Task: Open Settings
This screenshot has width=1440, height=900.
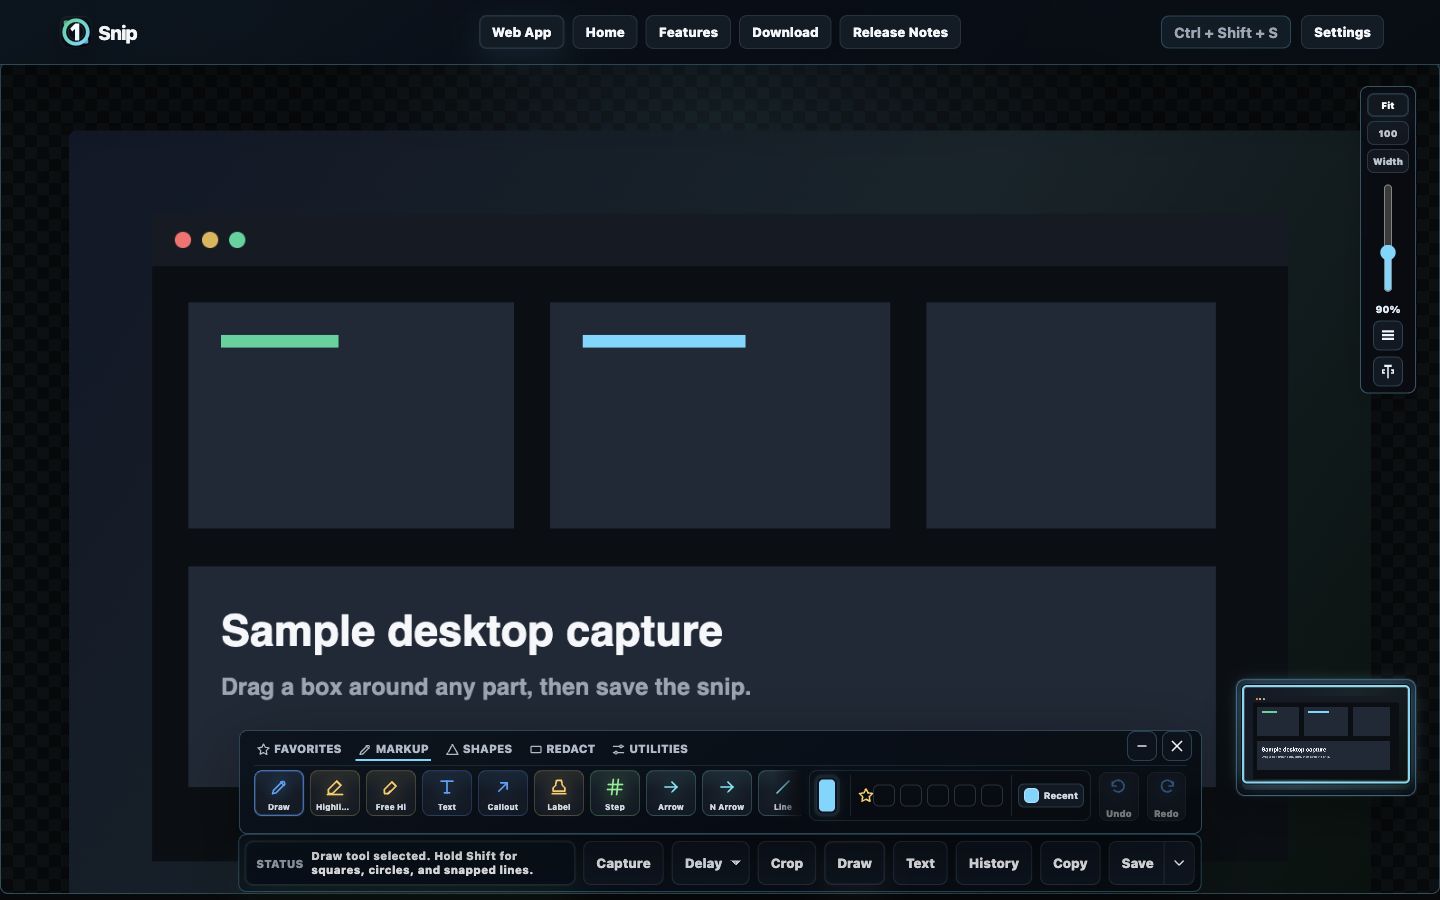Action: coord(1342,32)
